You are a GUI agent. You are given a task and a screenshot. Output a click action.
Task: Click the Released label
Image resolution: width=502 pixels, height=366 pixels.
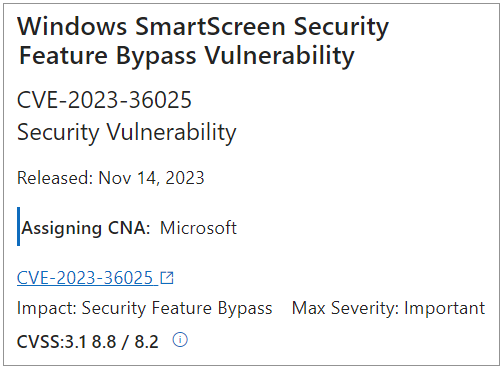click(x=55, y=178)
